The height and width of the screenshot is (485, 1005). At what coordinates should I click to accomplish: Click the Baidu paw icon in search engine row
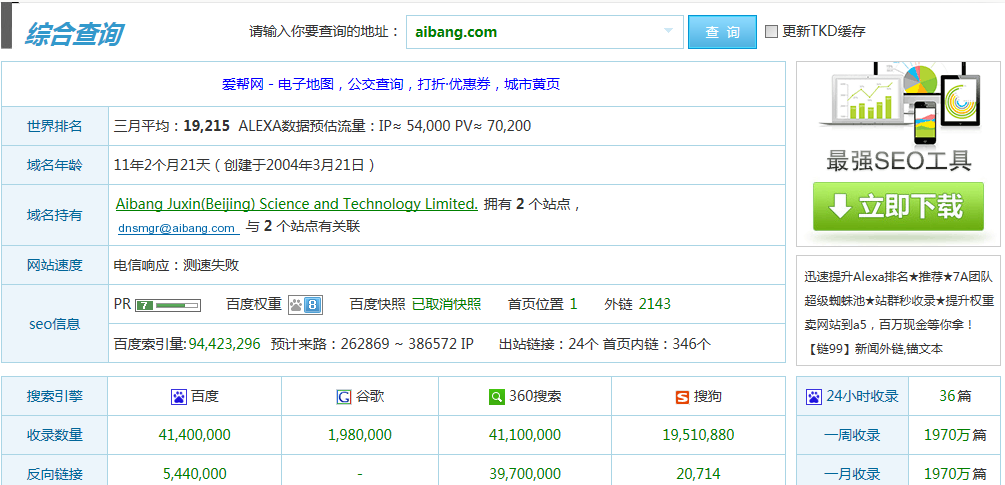[x=178, y=397]
